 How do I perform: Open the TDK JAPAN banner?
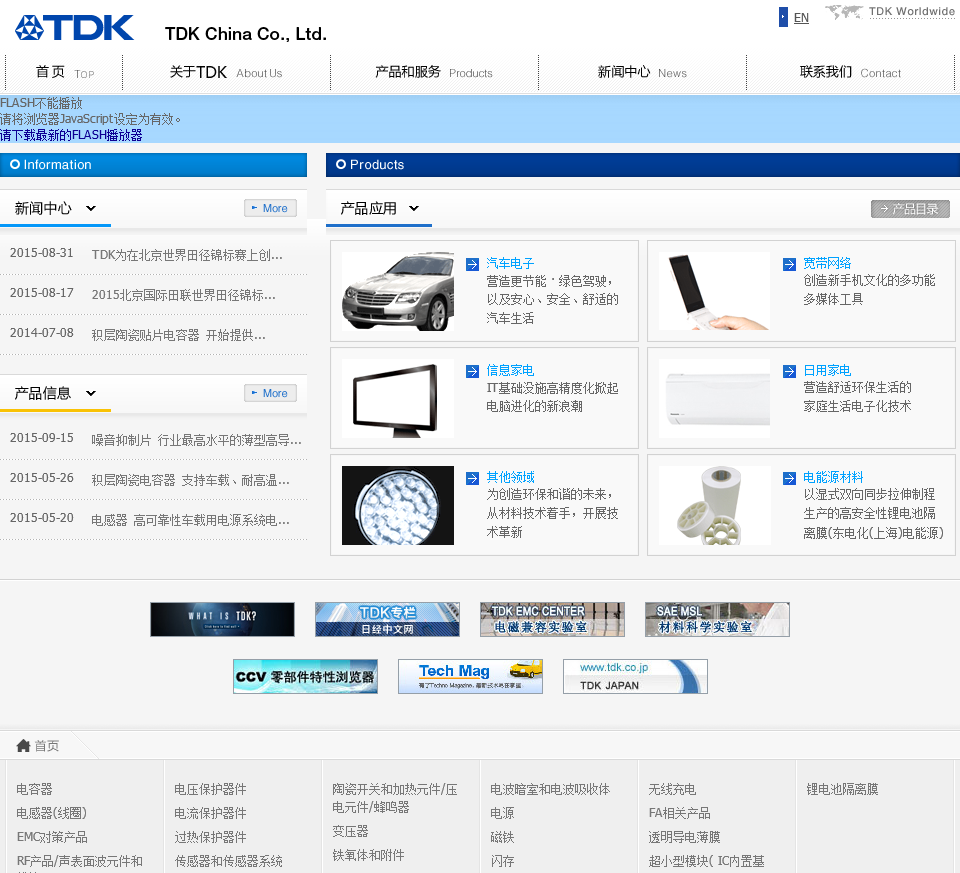click(x=635, y=676)
